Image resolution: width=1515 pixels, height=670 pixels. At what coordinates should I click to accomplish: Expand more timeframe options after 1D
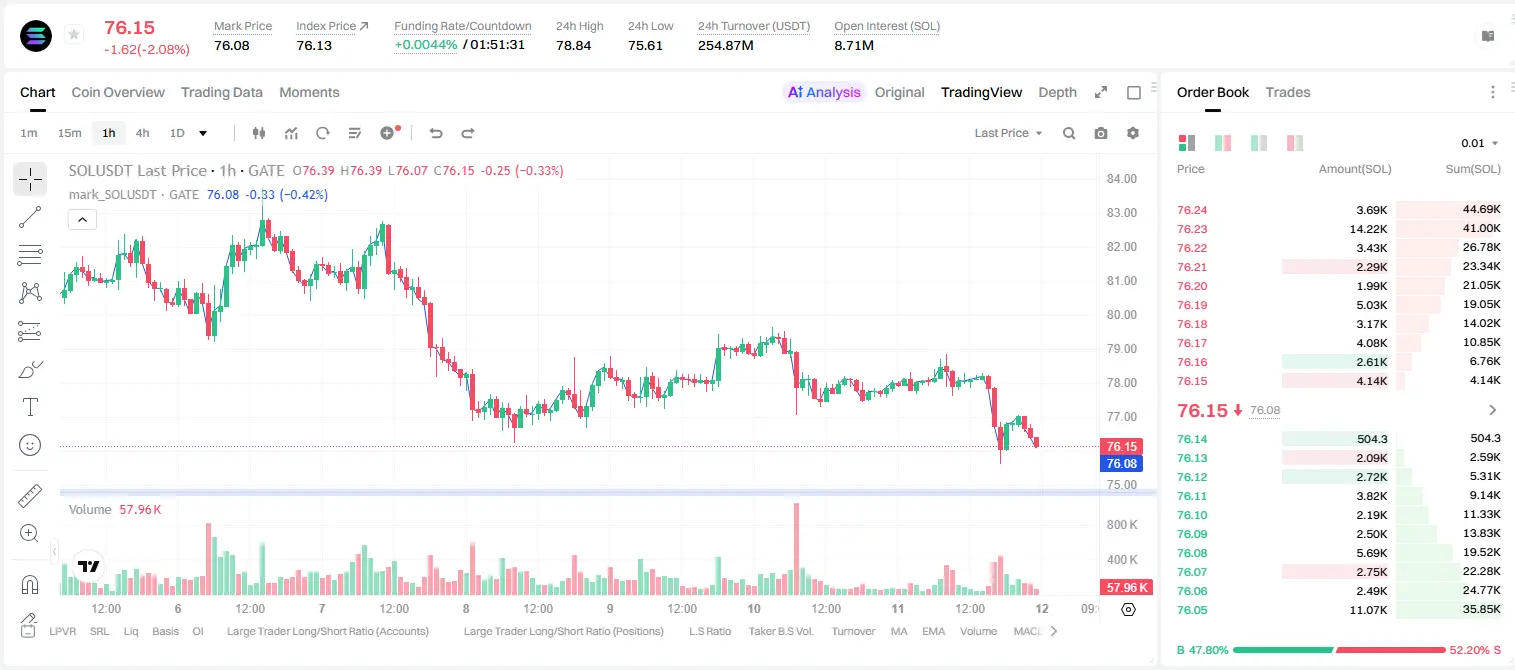203,133
